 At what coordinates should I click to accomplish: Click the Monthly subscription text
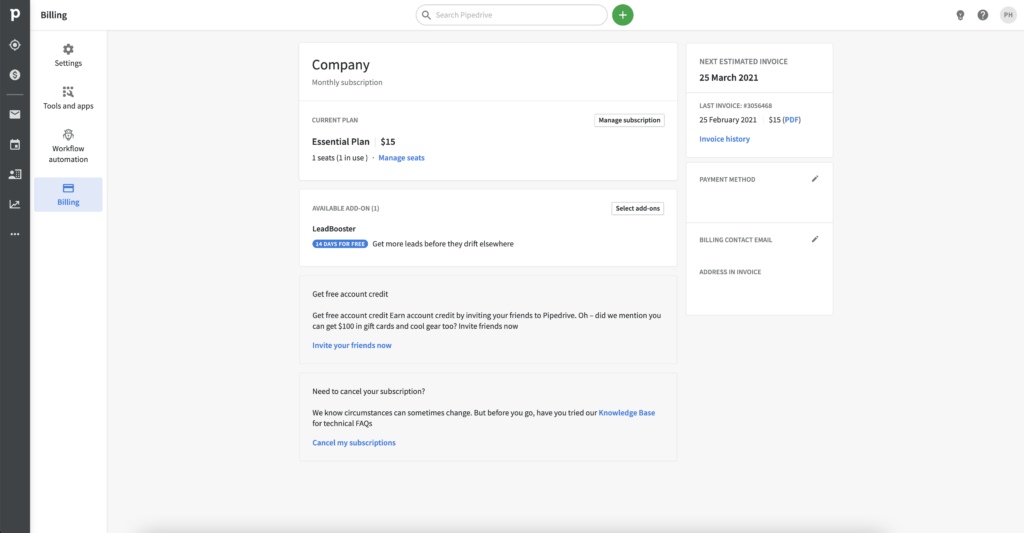tap(347, 83)
